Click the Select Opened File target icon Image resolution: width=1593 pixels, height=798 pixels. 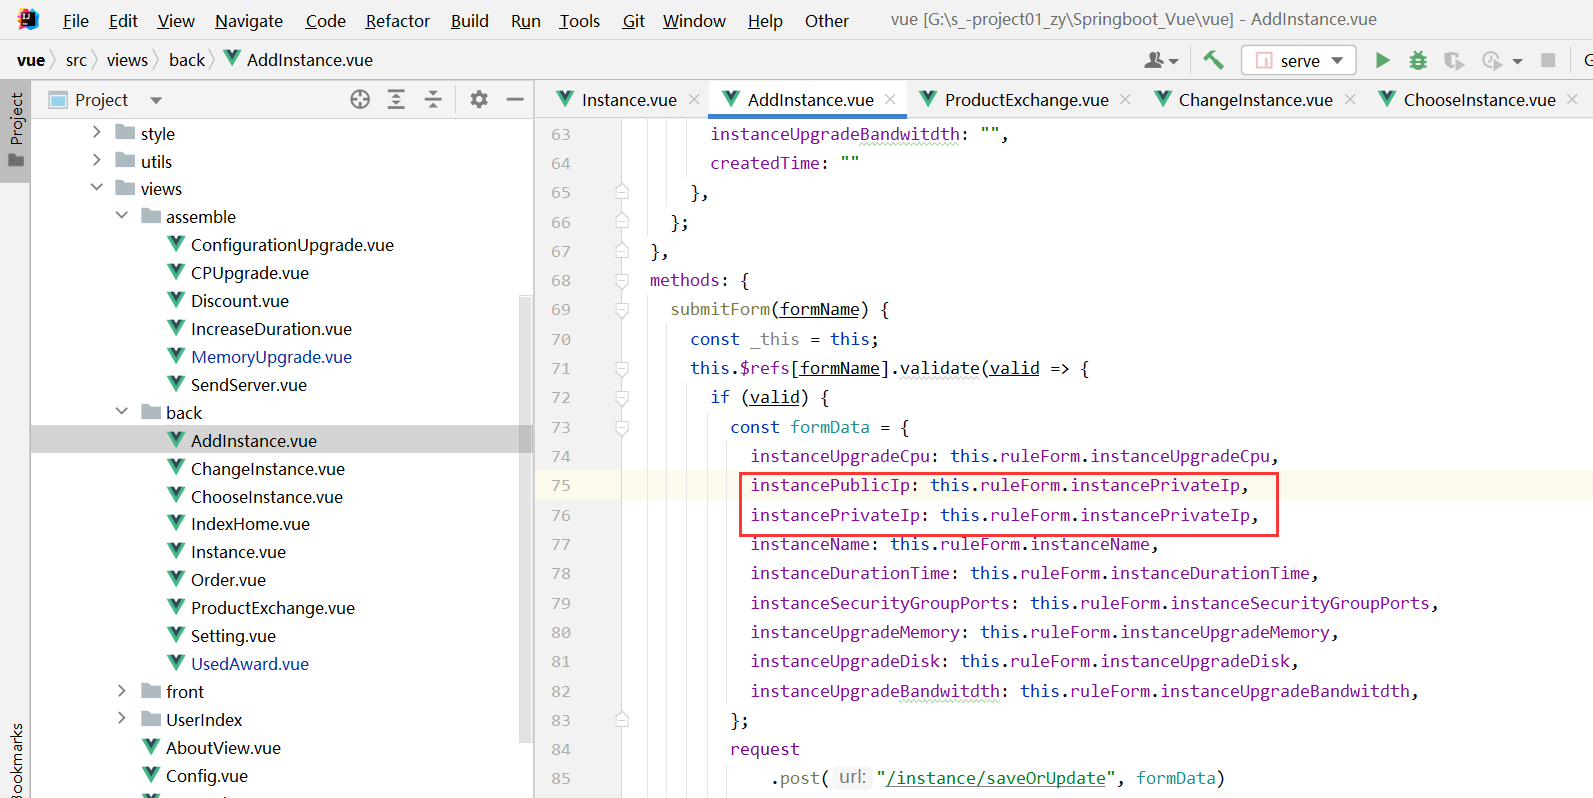(x=360, y=99)
